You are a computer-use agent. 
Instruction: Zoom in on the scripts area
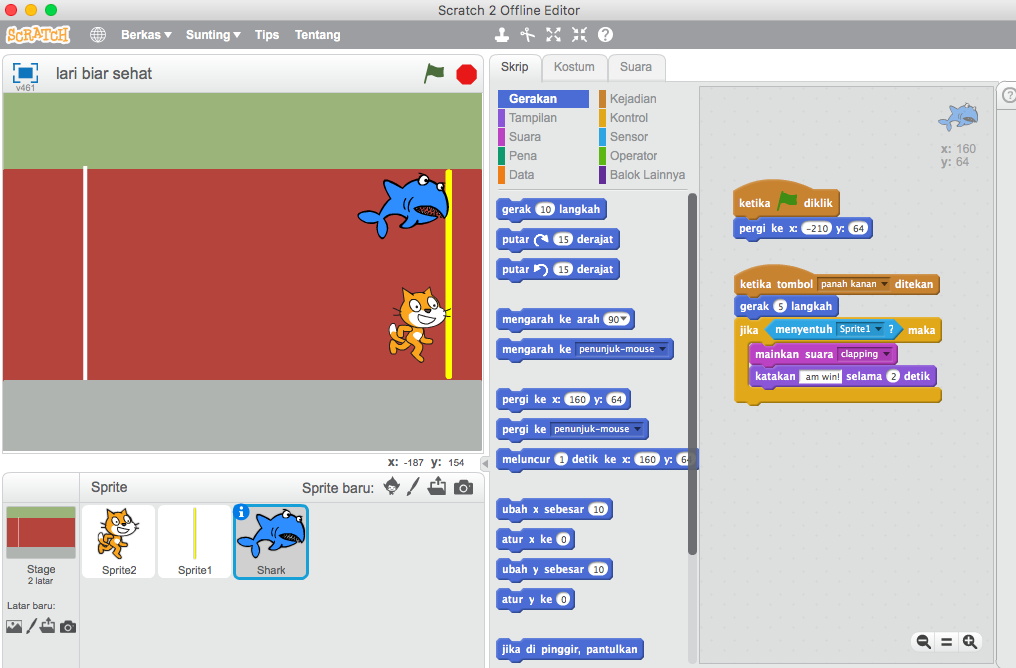click(x=970, y=641)
